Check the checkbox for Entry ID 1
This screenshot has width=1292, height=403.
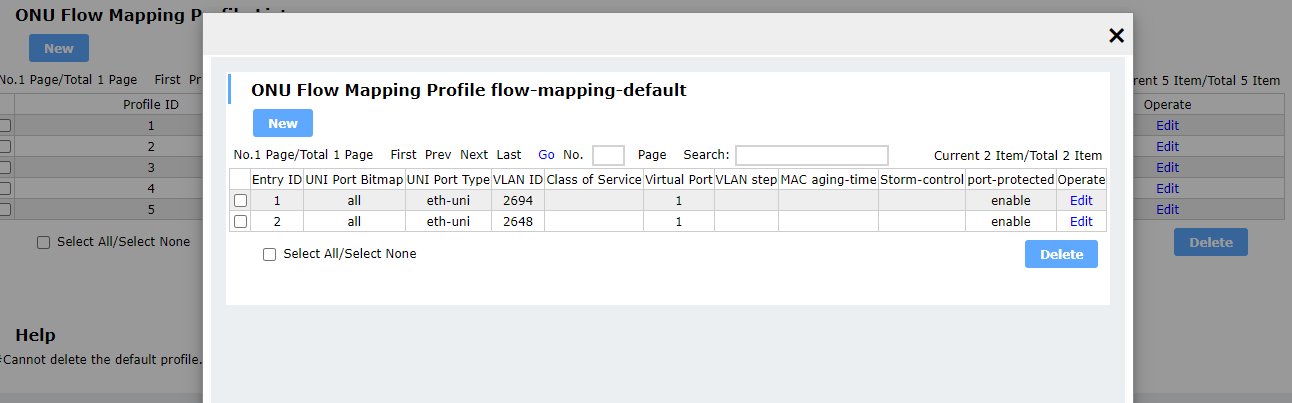(x=240, y=201)
